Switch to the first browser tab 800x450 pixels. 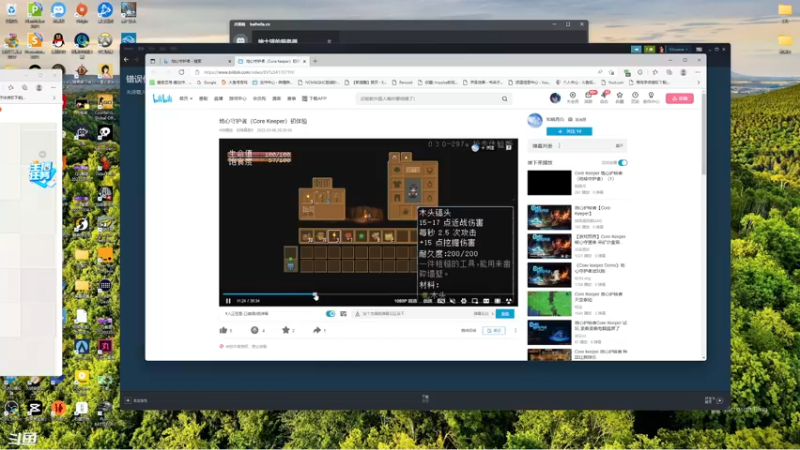[195, 61]
